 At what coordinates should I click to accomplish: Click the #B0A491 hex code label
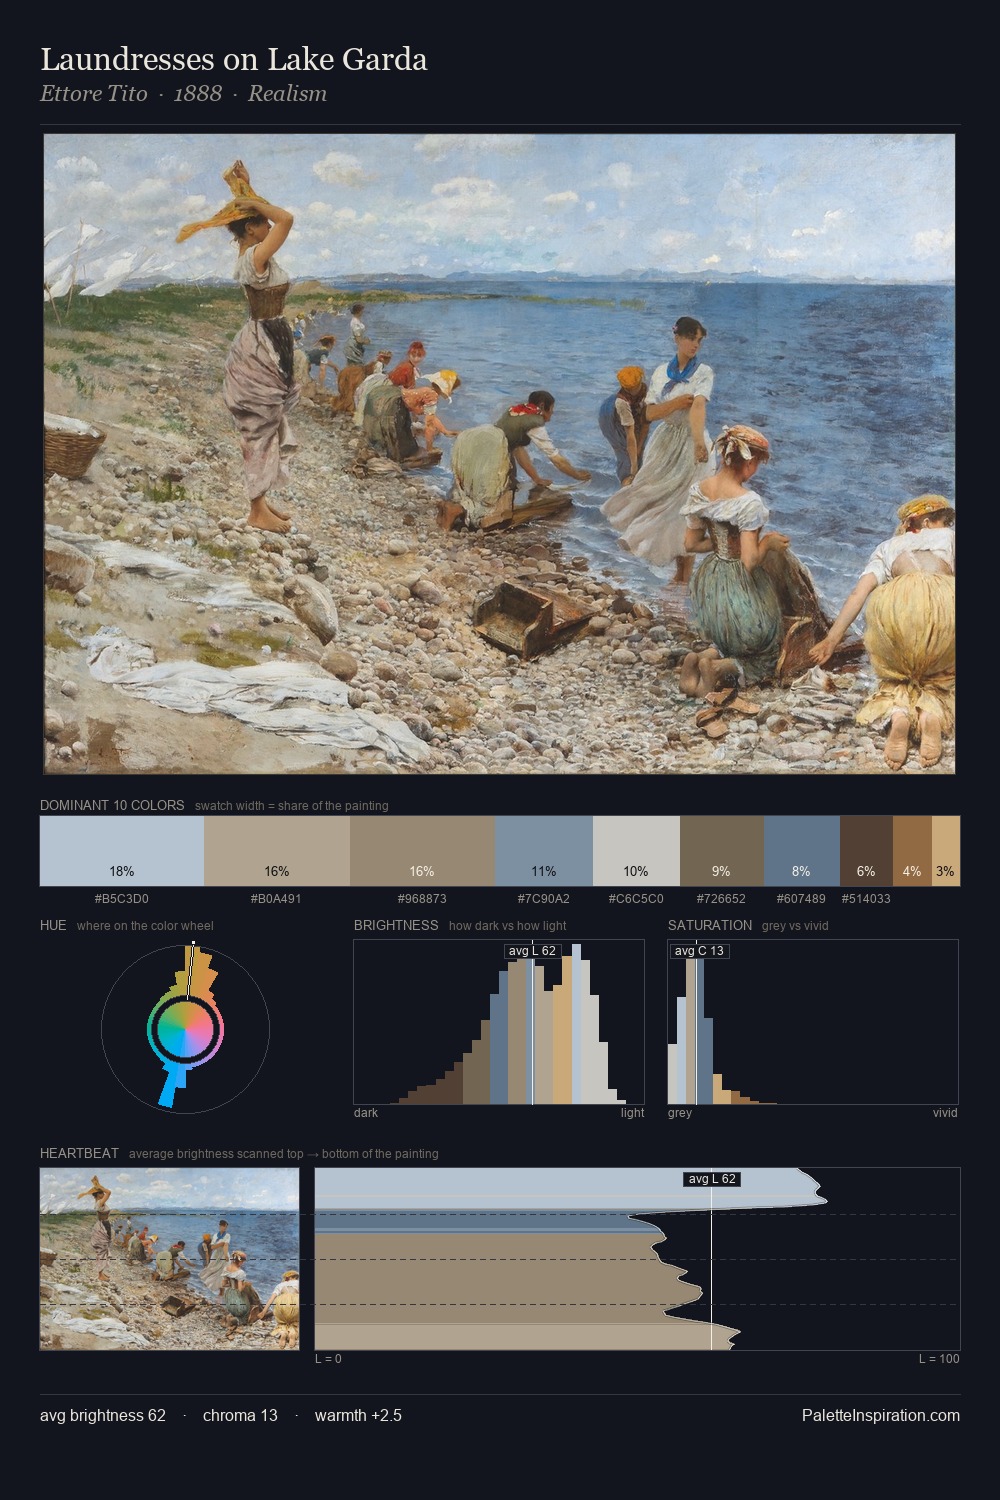click(277, 899)
